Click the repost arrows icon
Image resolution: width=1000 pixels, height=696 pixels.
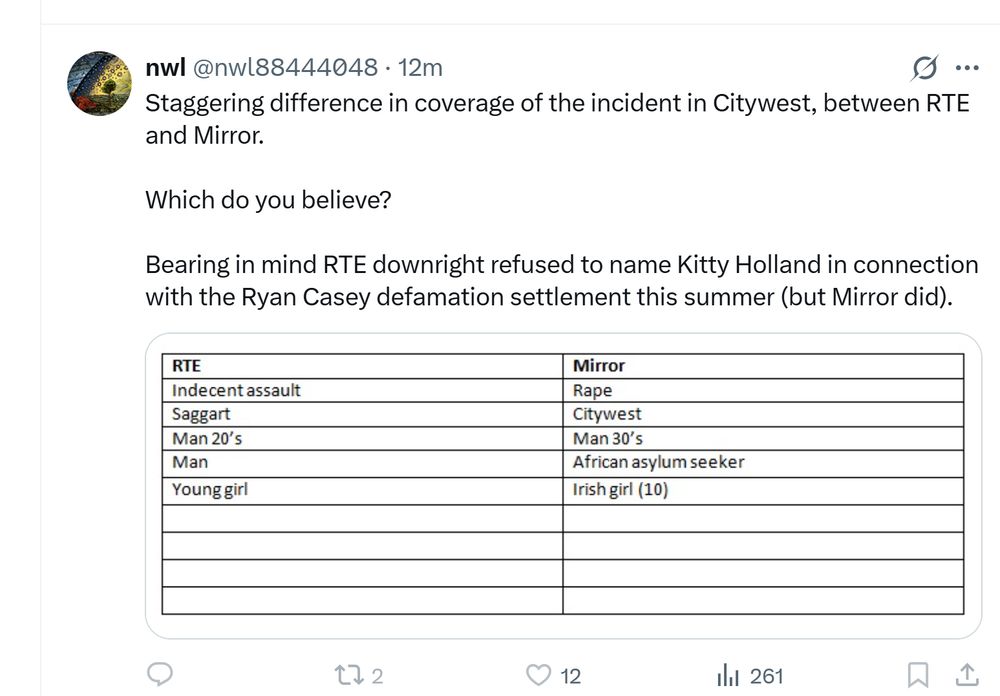tap(350, 676)
